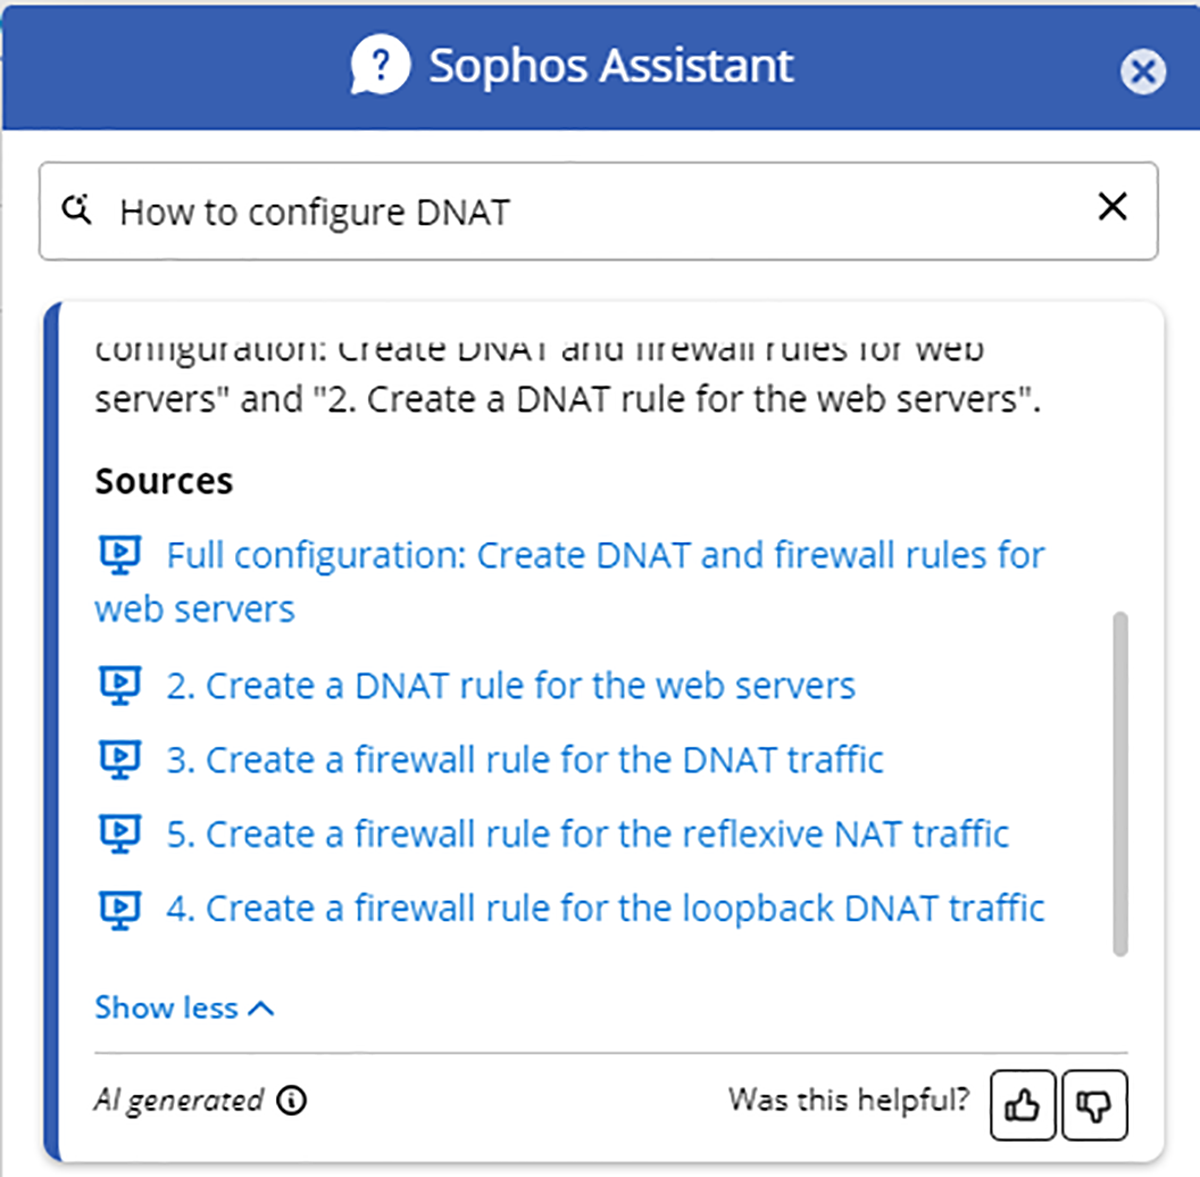Open Create a DNAT rule for web servers
The width and height of the screenshot is (1200, 1177).
(512, 685)
